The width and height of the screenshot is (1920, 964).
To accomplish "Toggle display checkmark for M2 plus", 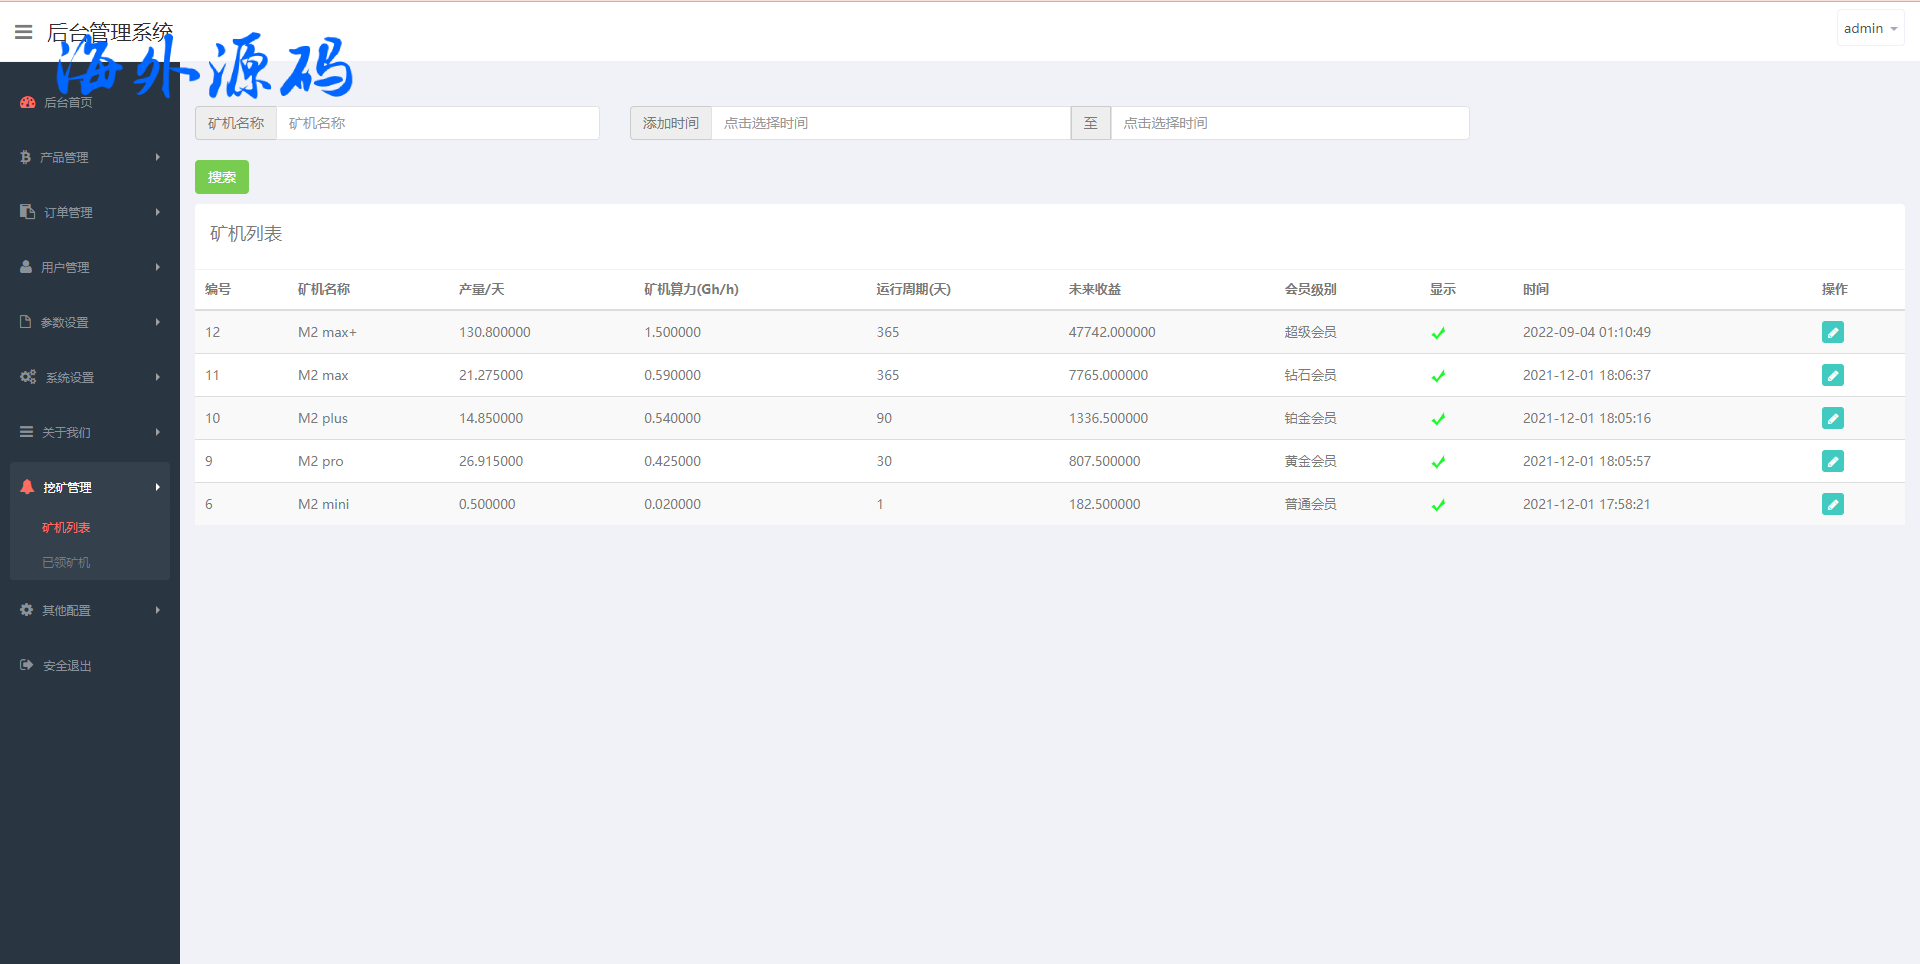I will coord(1438,419).
